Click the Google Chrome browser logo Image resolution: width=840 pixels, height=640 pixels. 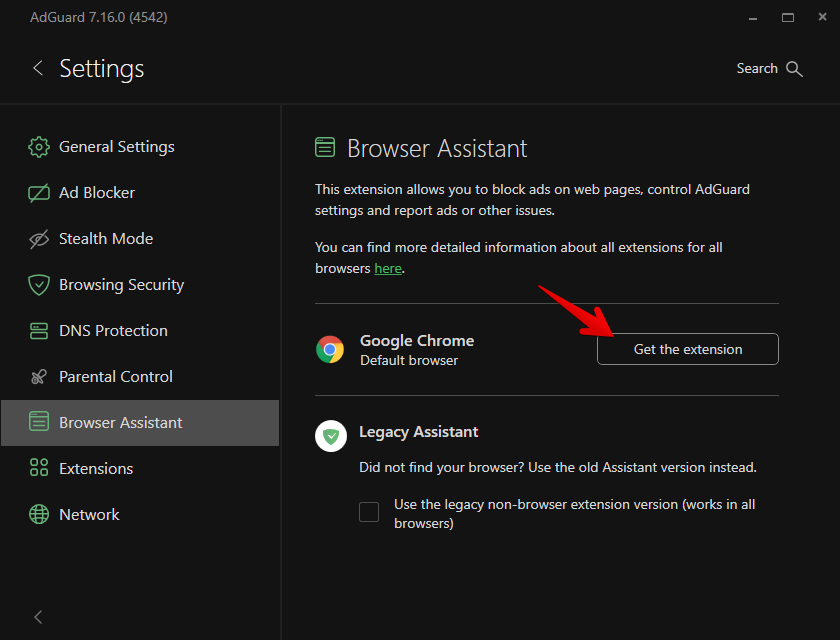pos(331,349)
